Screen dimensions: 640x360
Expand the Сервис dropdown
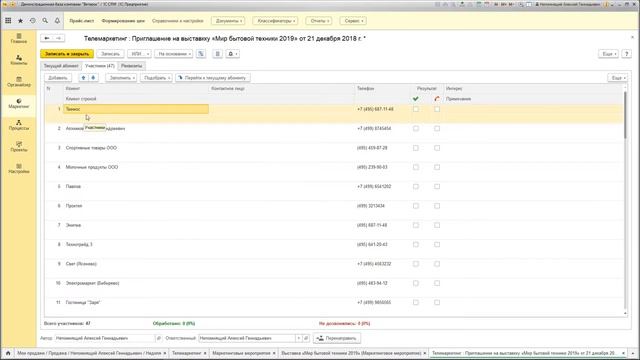pyautogui.click(x=353, y=20)
